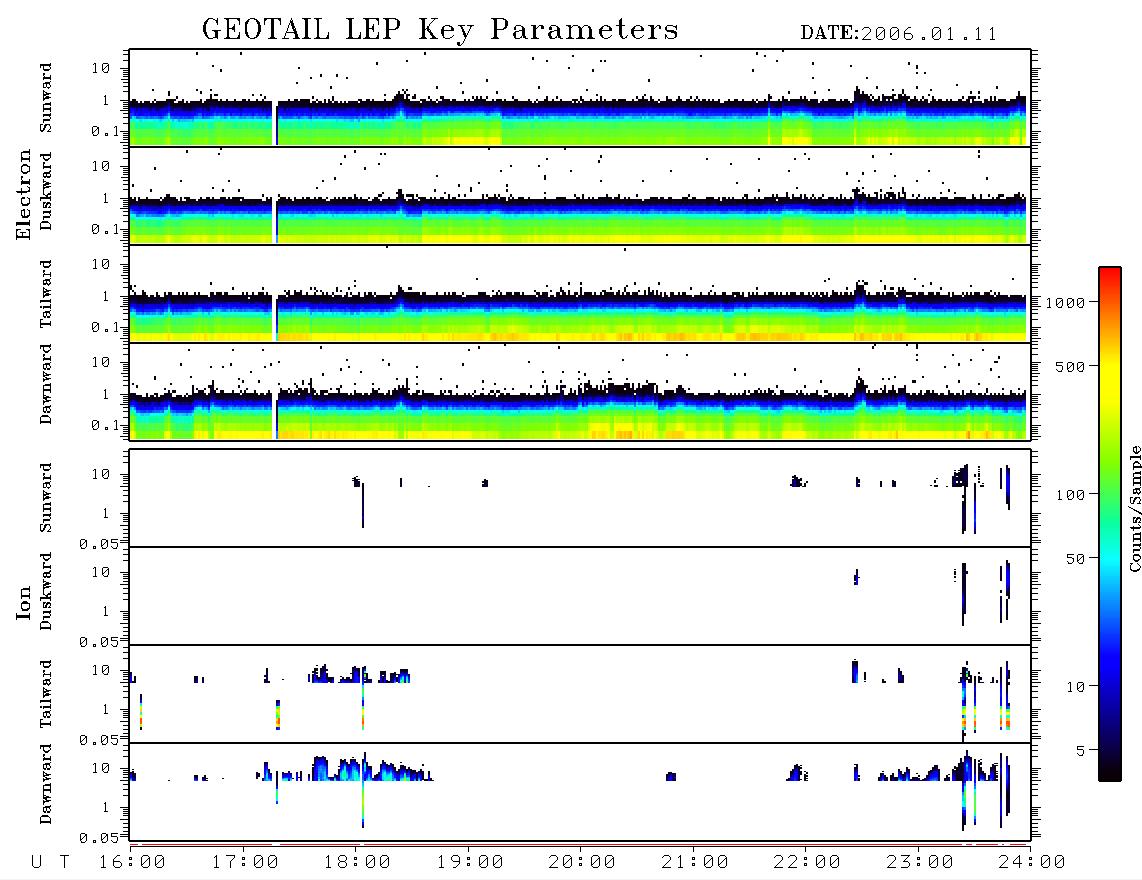
Task: Select the Ion Tailward axis label
Action: 46,694
